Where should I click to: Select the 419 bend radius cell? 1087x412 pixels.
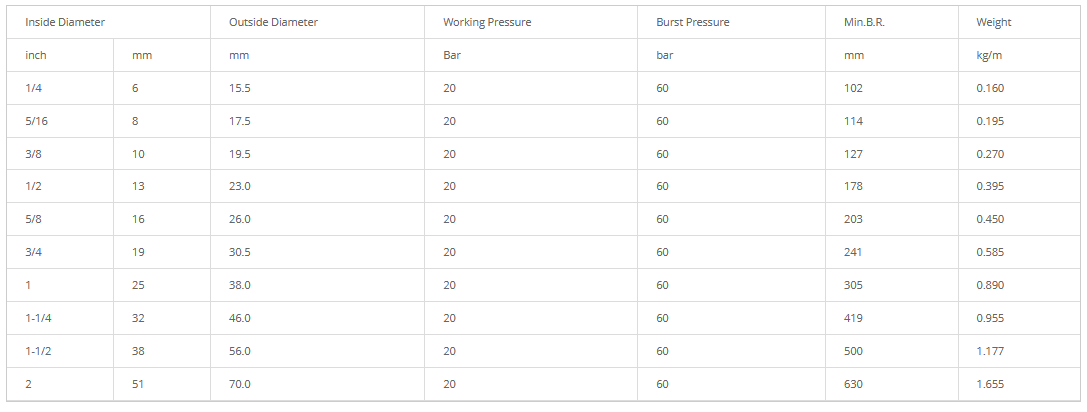853,318
